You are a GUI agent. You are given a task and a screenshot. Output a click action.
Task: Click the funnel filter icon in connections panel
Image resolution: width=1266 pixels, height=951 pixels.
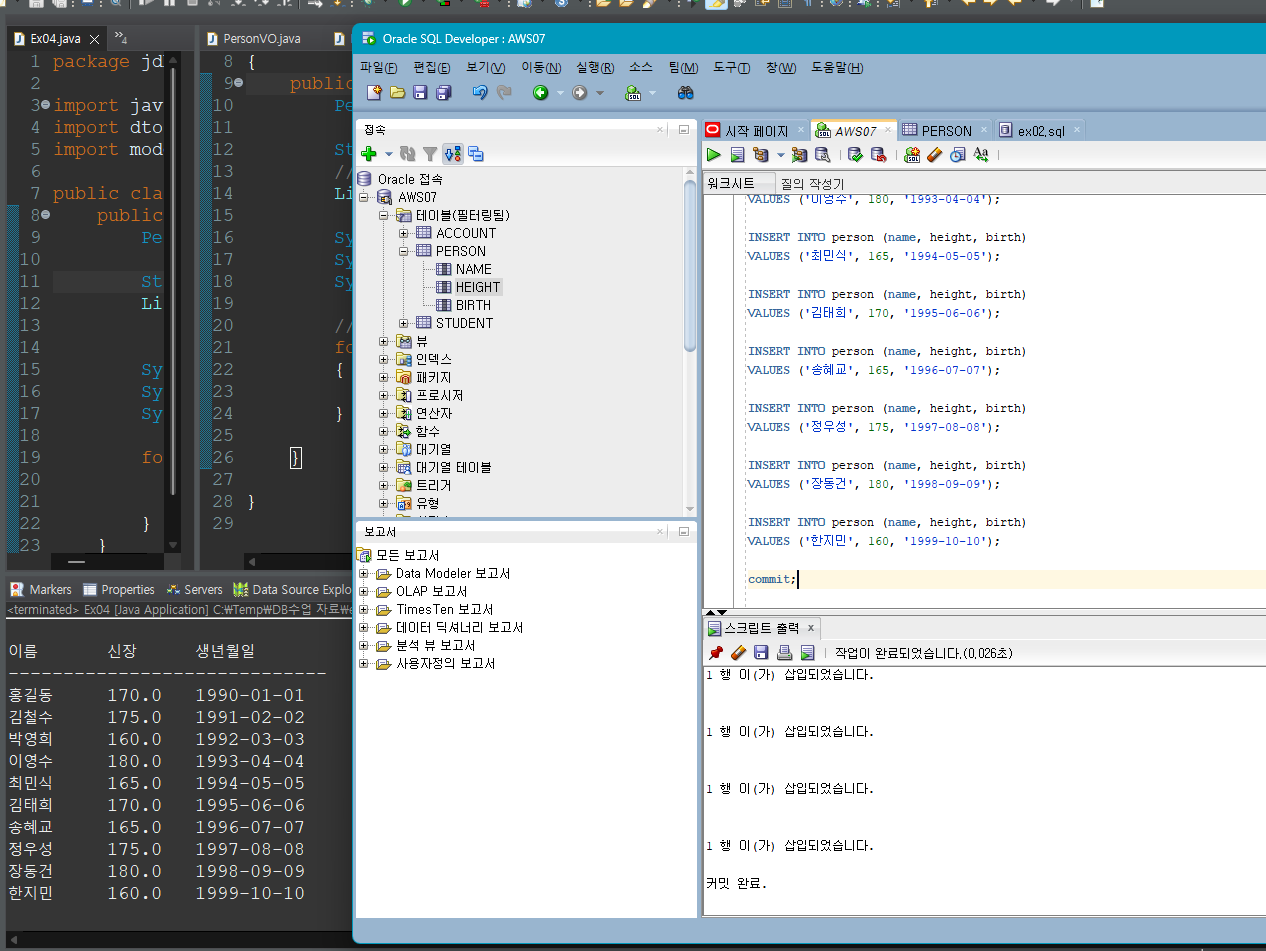(x=430, y=154)
